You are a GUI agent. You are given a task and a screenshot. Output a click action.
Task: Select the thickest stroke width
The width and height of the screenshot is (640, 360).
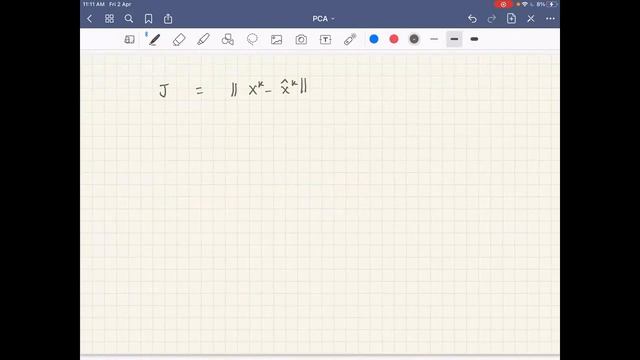coord(474,39)
